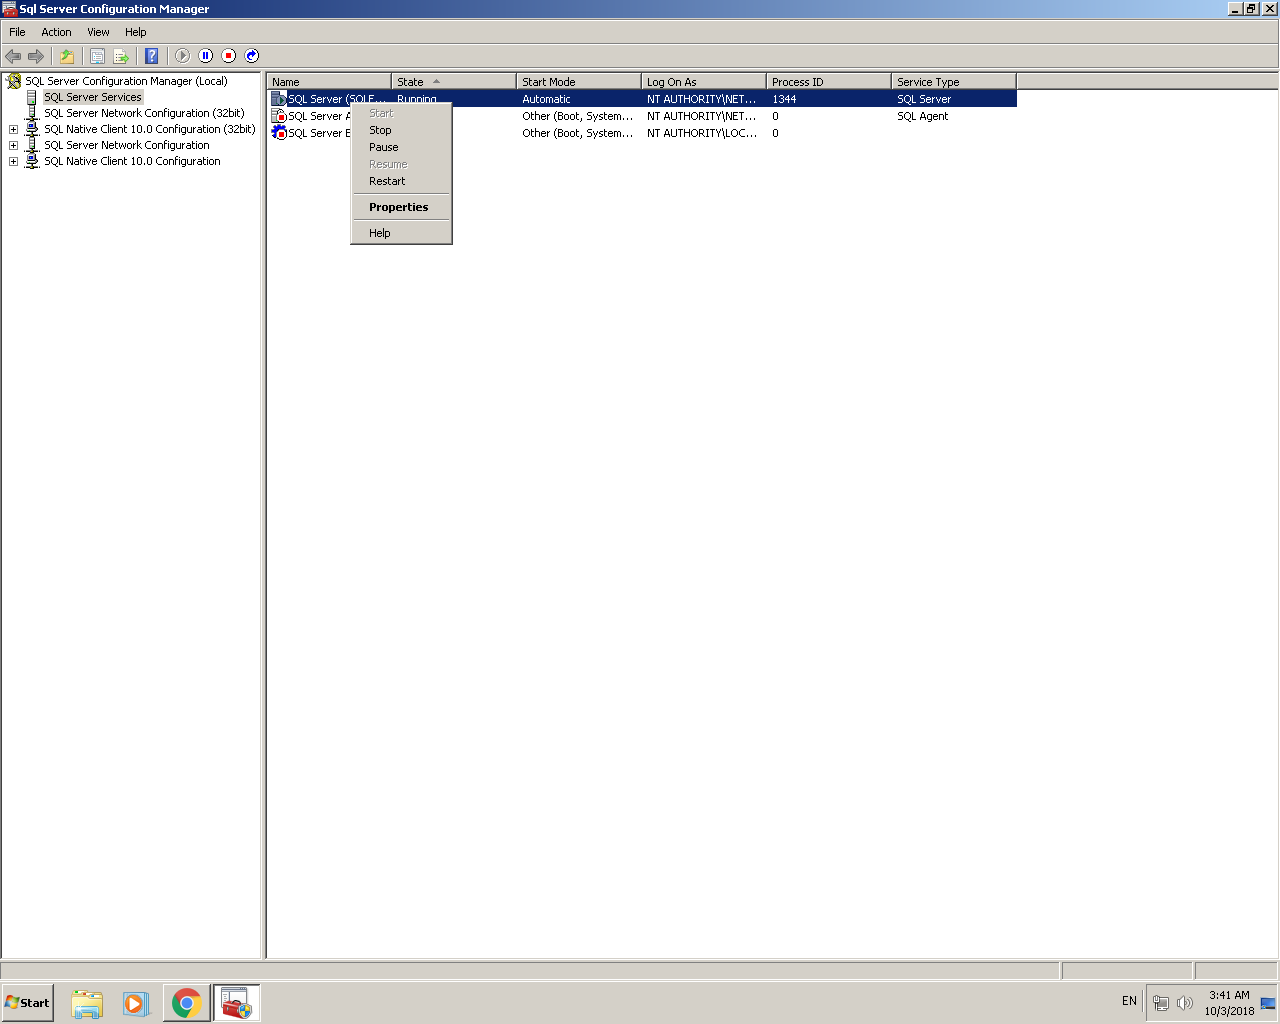Click the SQL Server service type cell
Viewport: 1280px width, 1024px height.
click(924, 99)
